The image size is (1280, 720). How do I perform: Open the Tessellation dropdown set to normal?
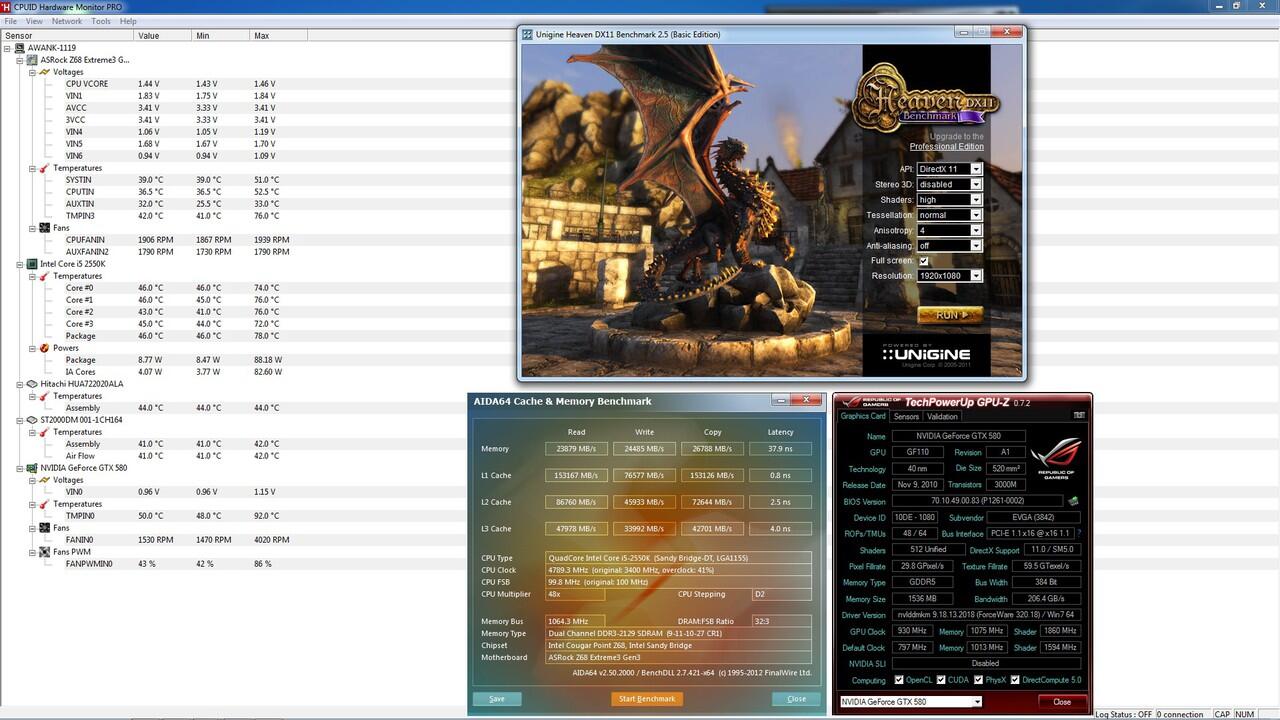[949, 215]
